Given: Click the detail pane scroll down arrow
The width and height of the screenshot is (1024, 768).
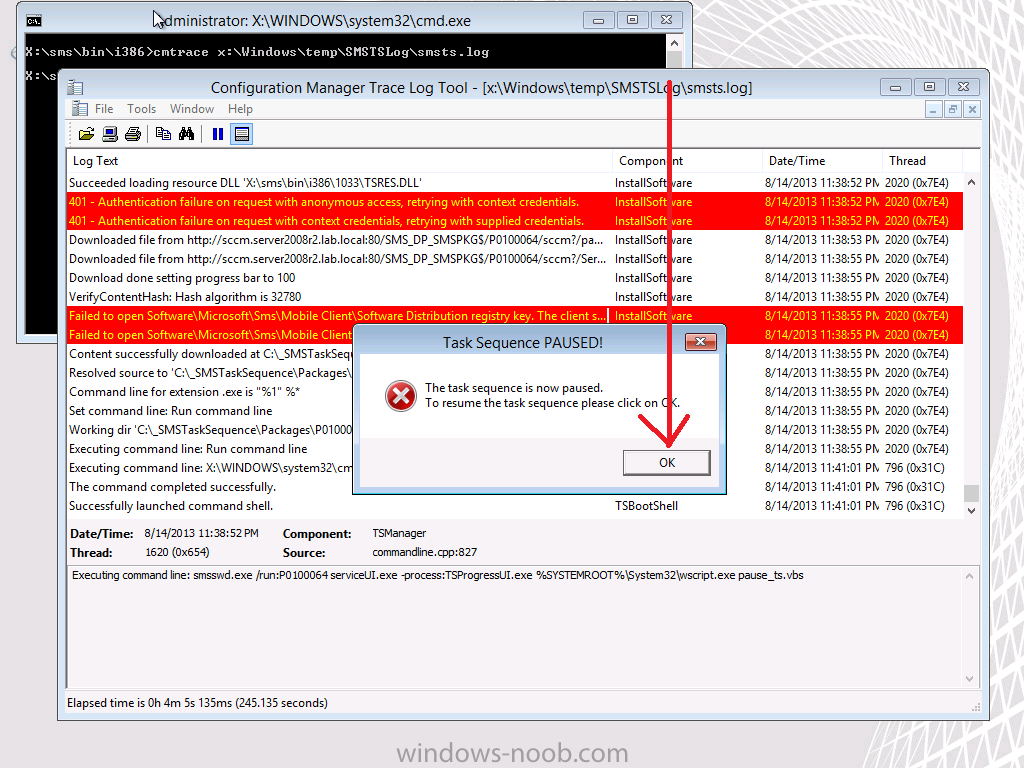Looking at the screenshot, I should coord(969,679).
